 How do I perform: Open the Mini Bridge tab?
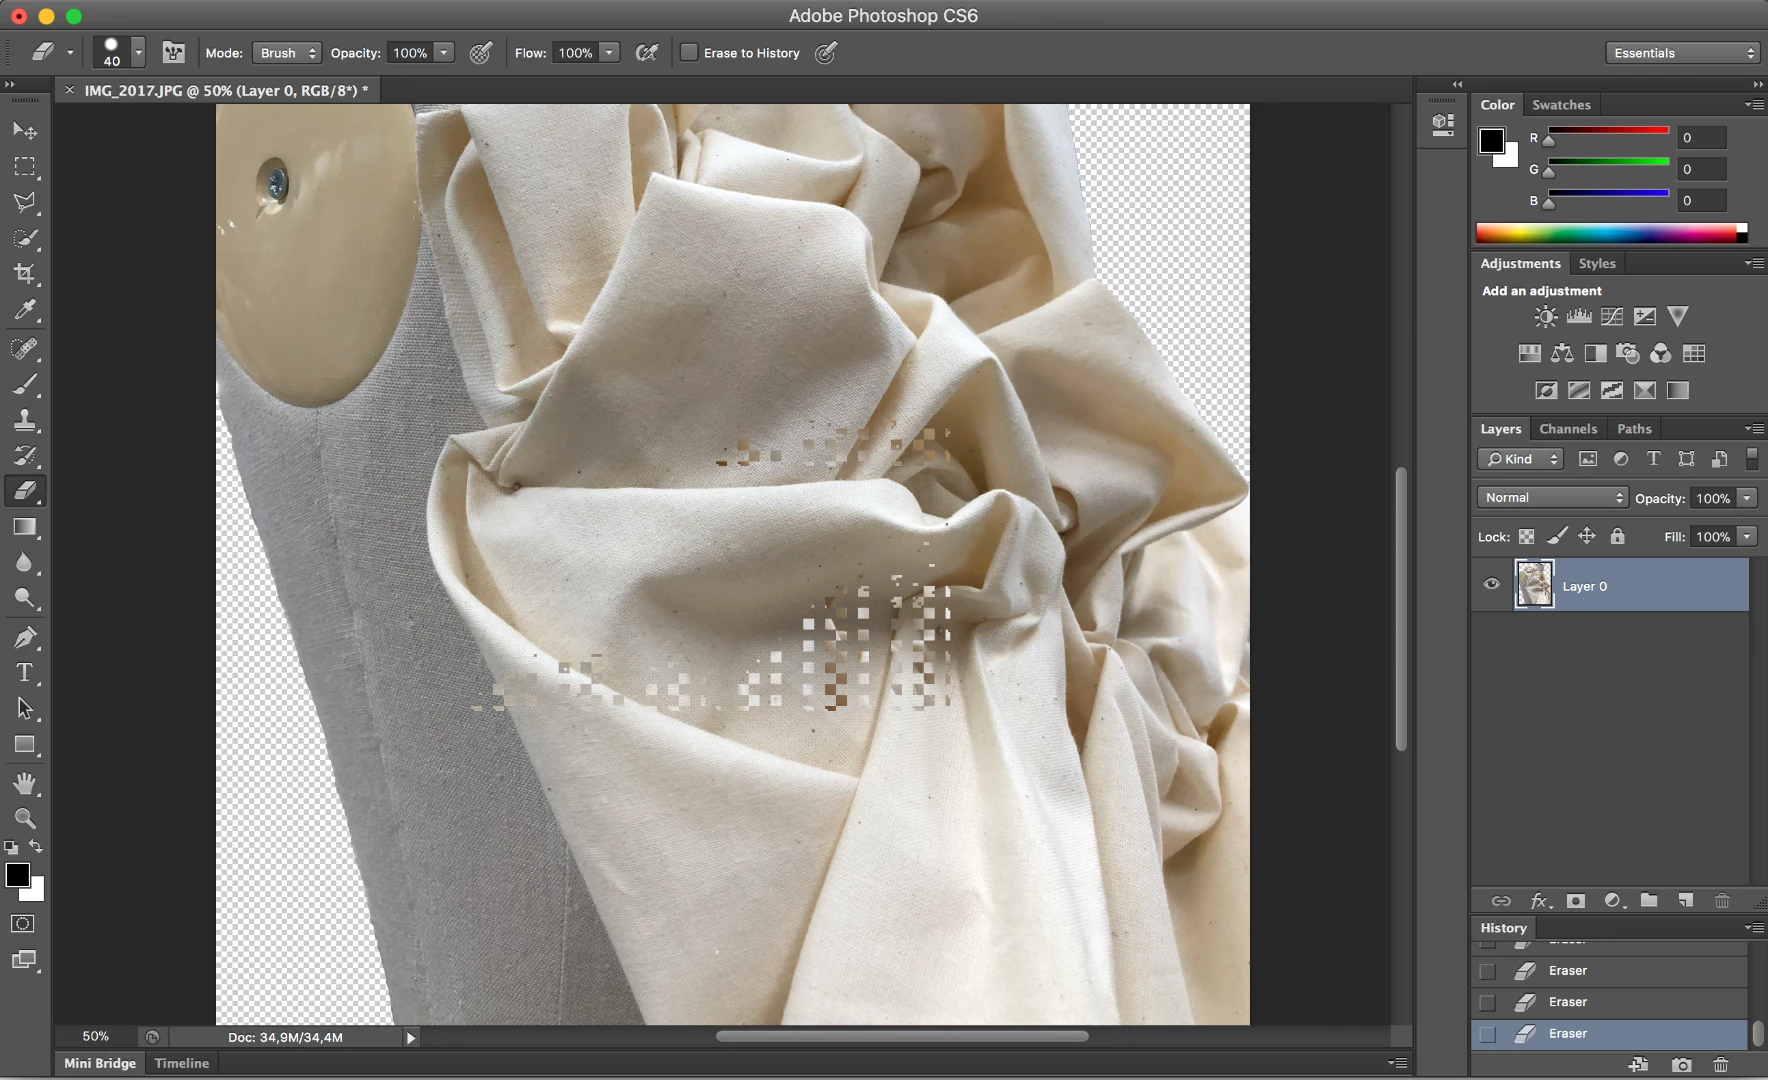(100, 1063)
